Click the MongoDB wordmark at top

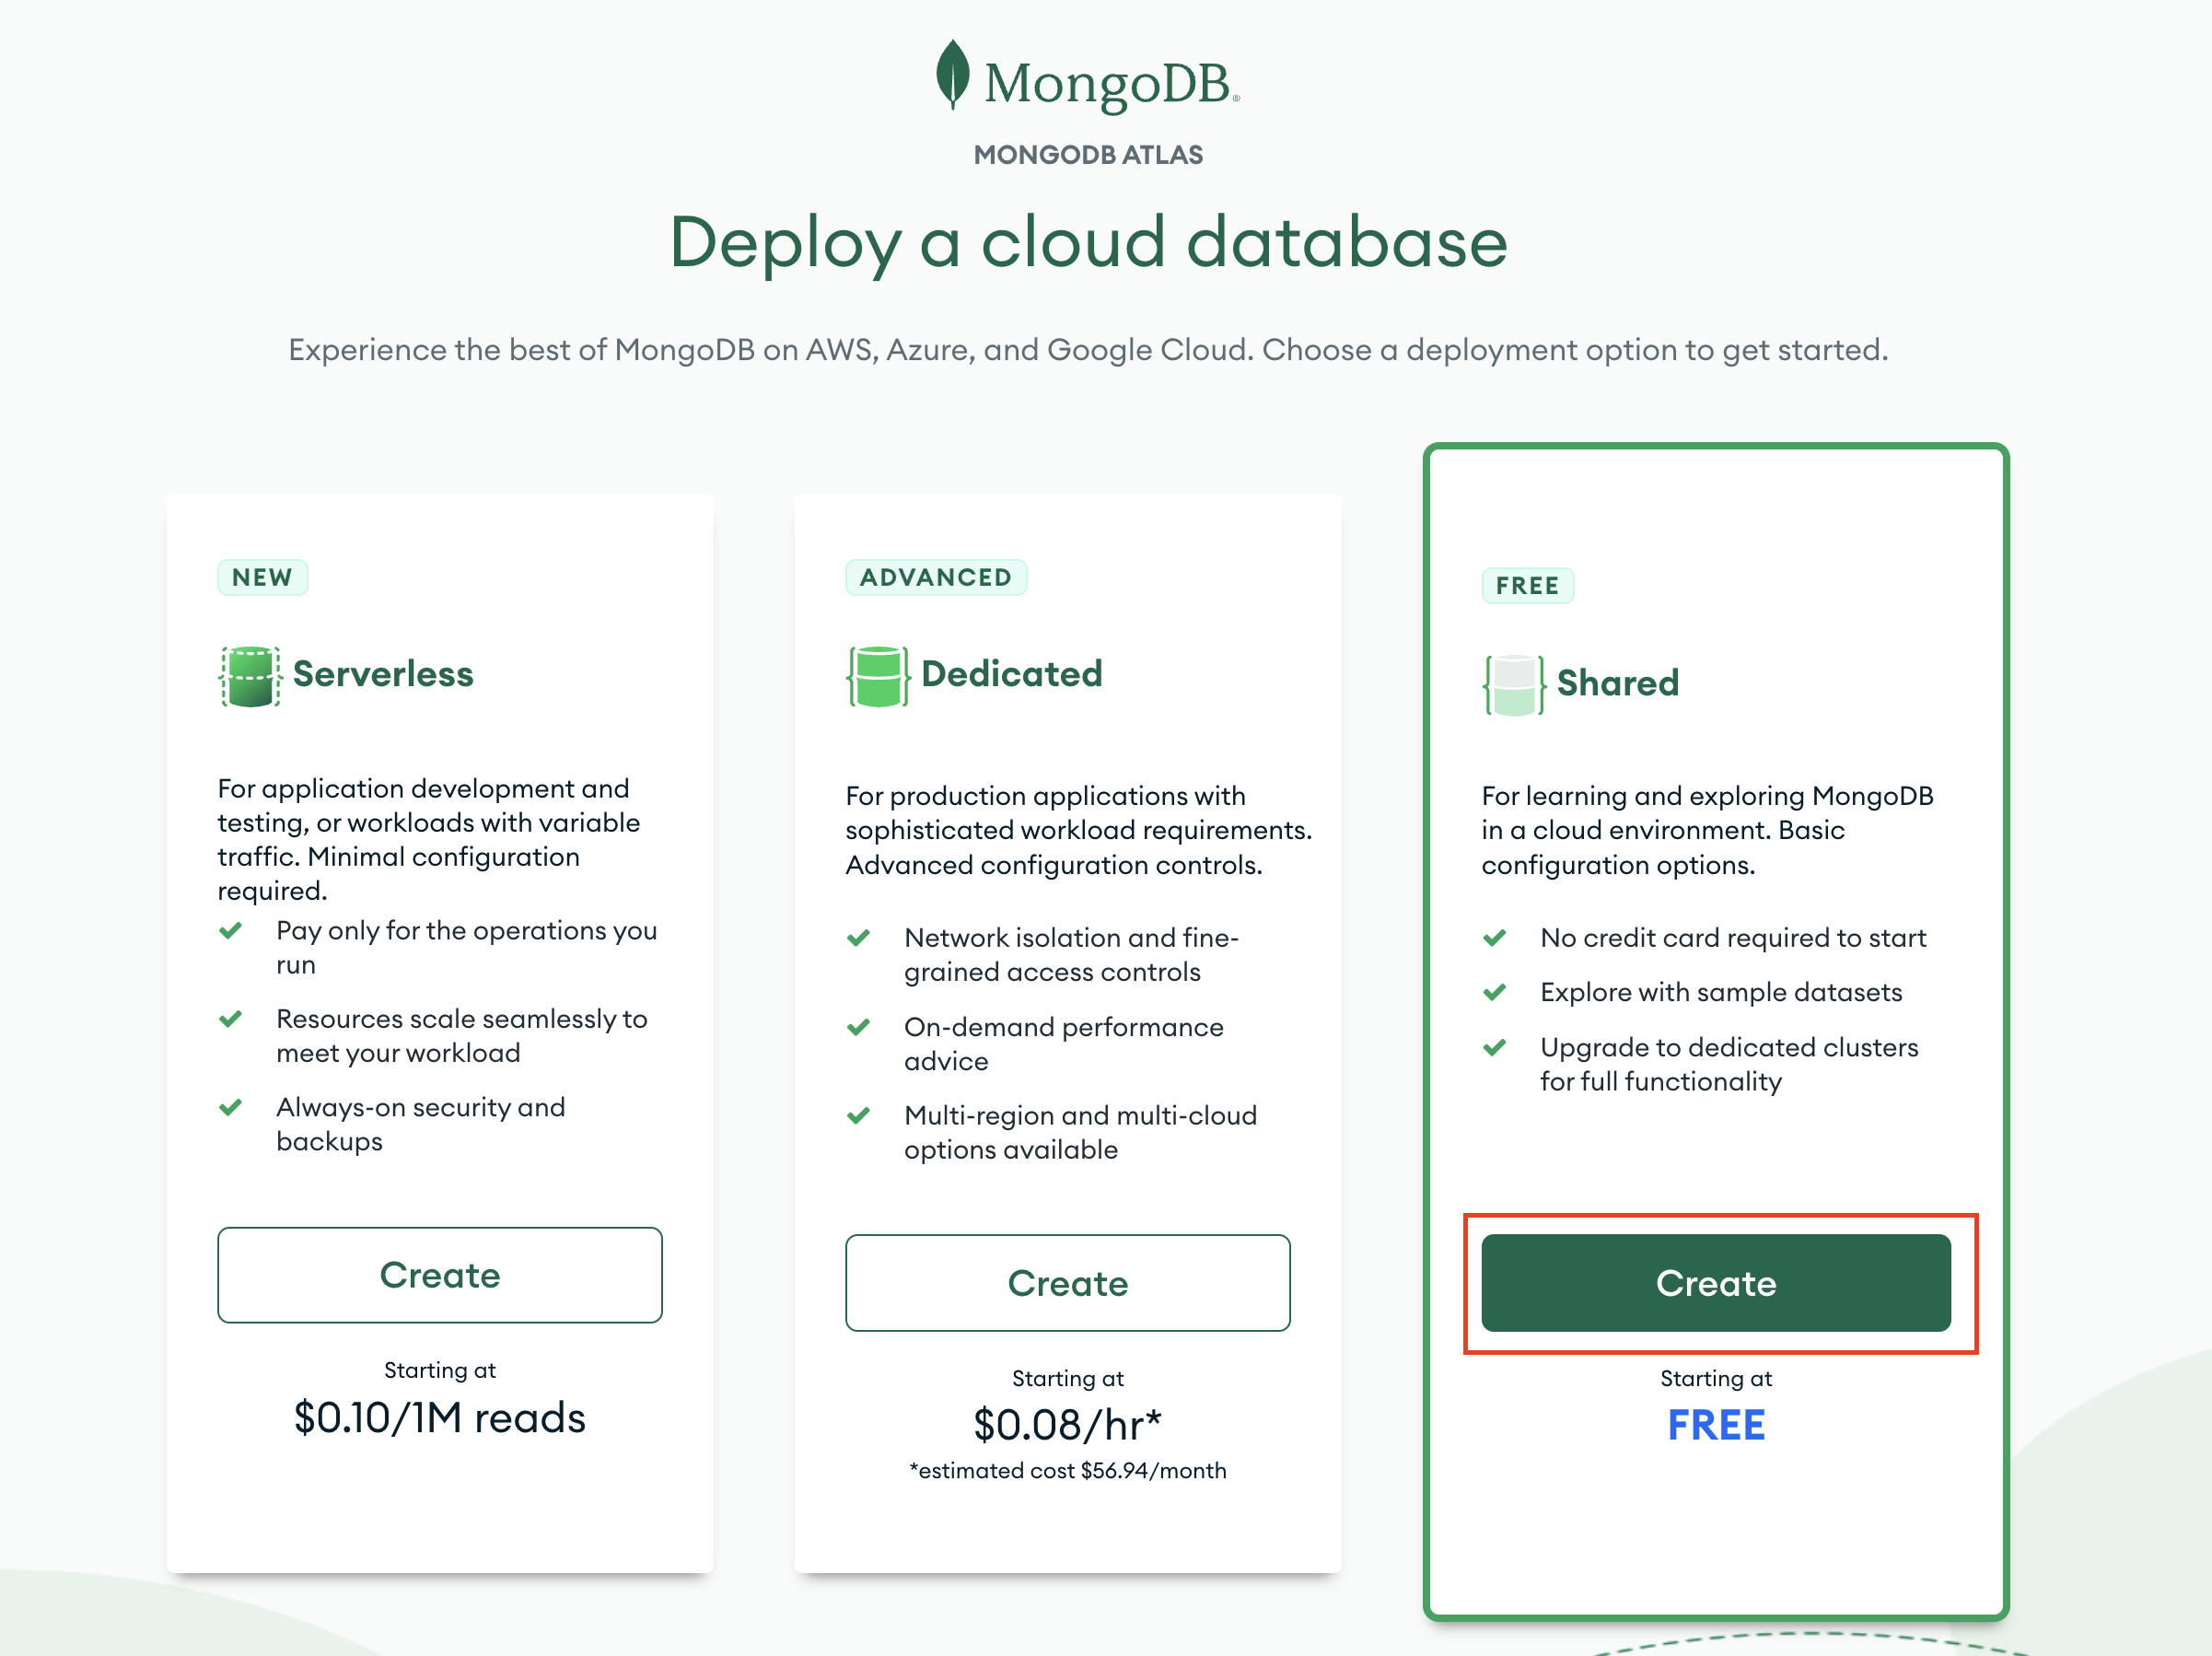click(1108, 83)
